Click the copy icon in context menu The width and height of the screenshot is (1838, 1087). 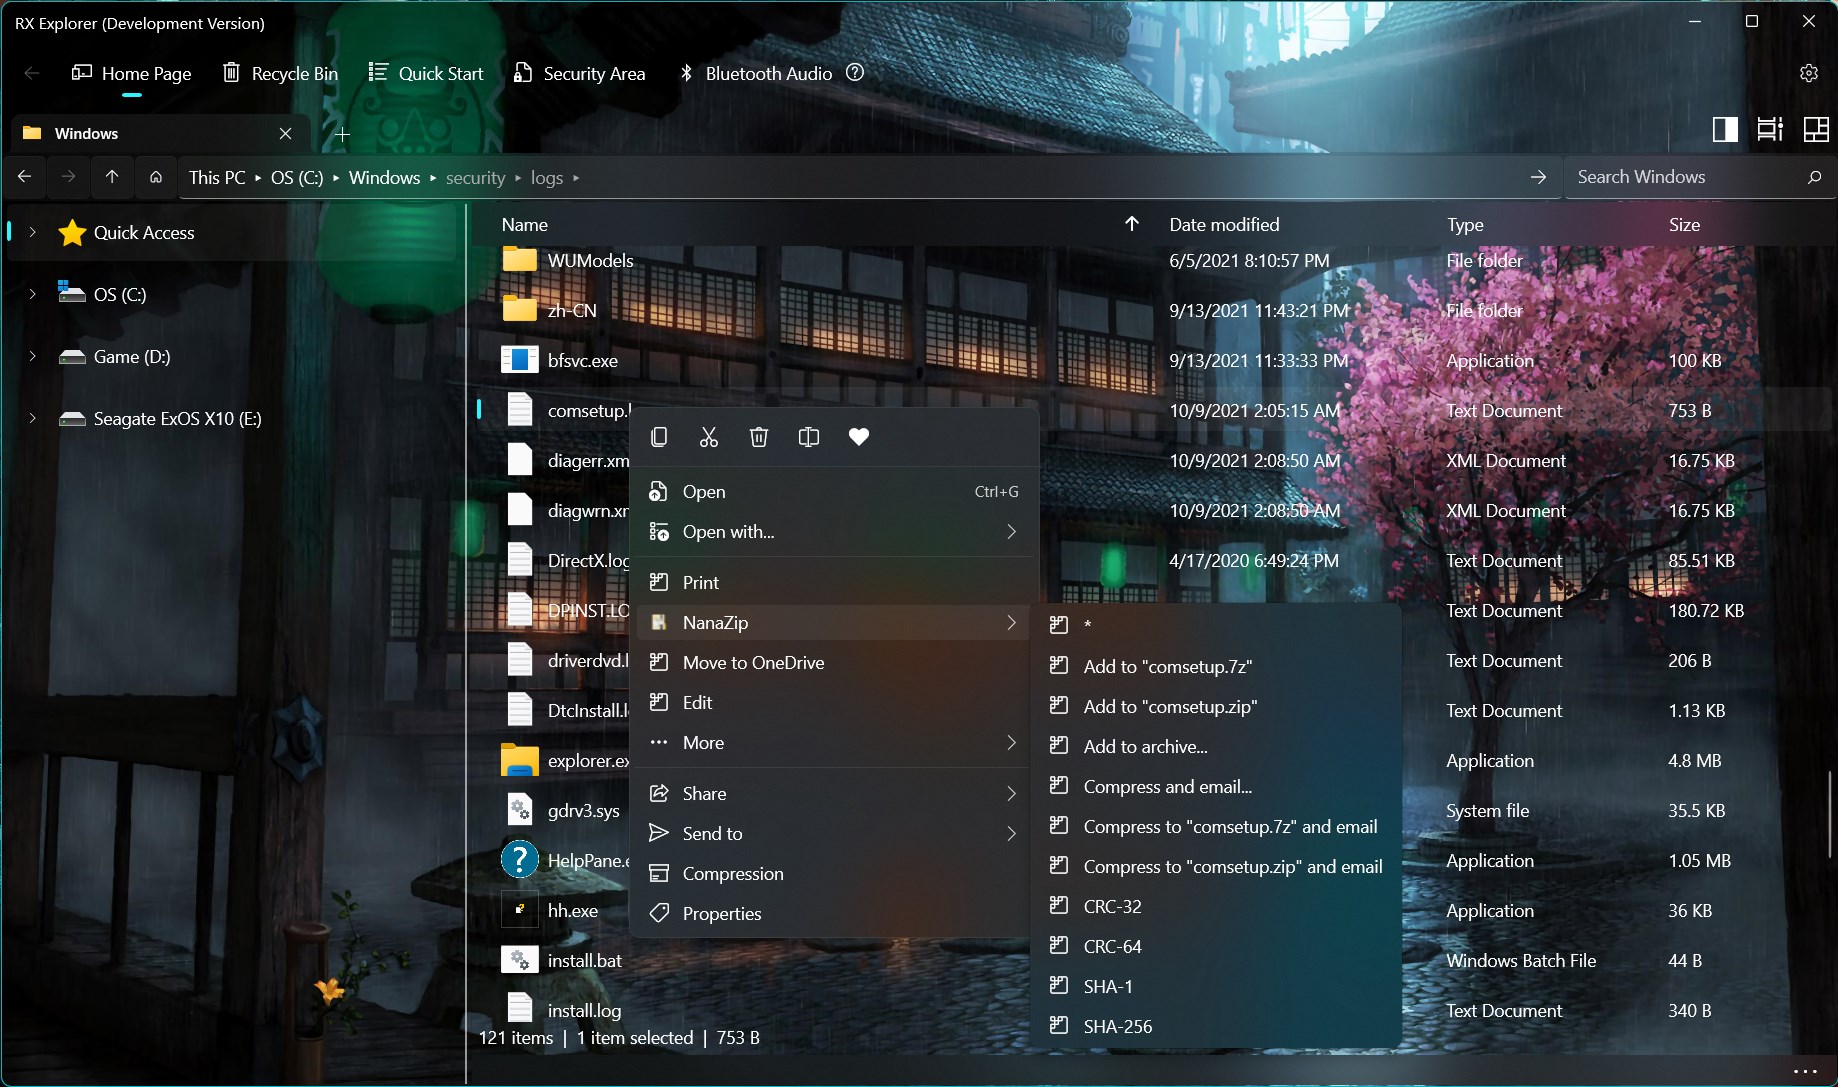pos(659,437)
